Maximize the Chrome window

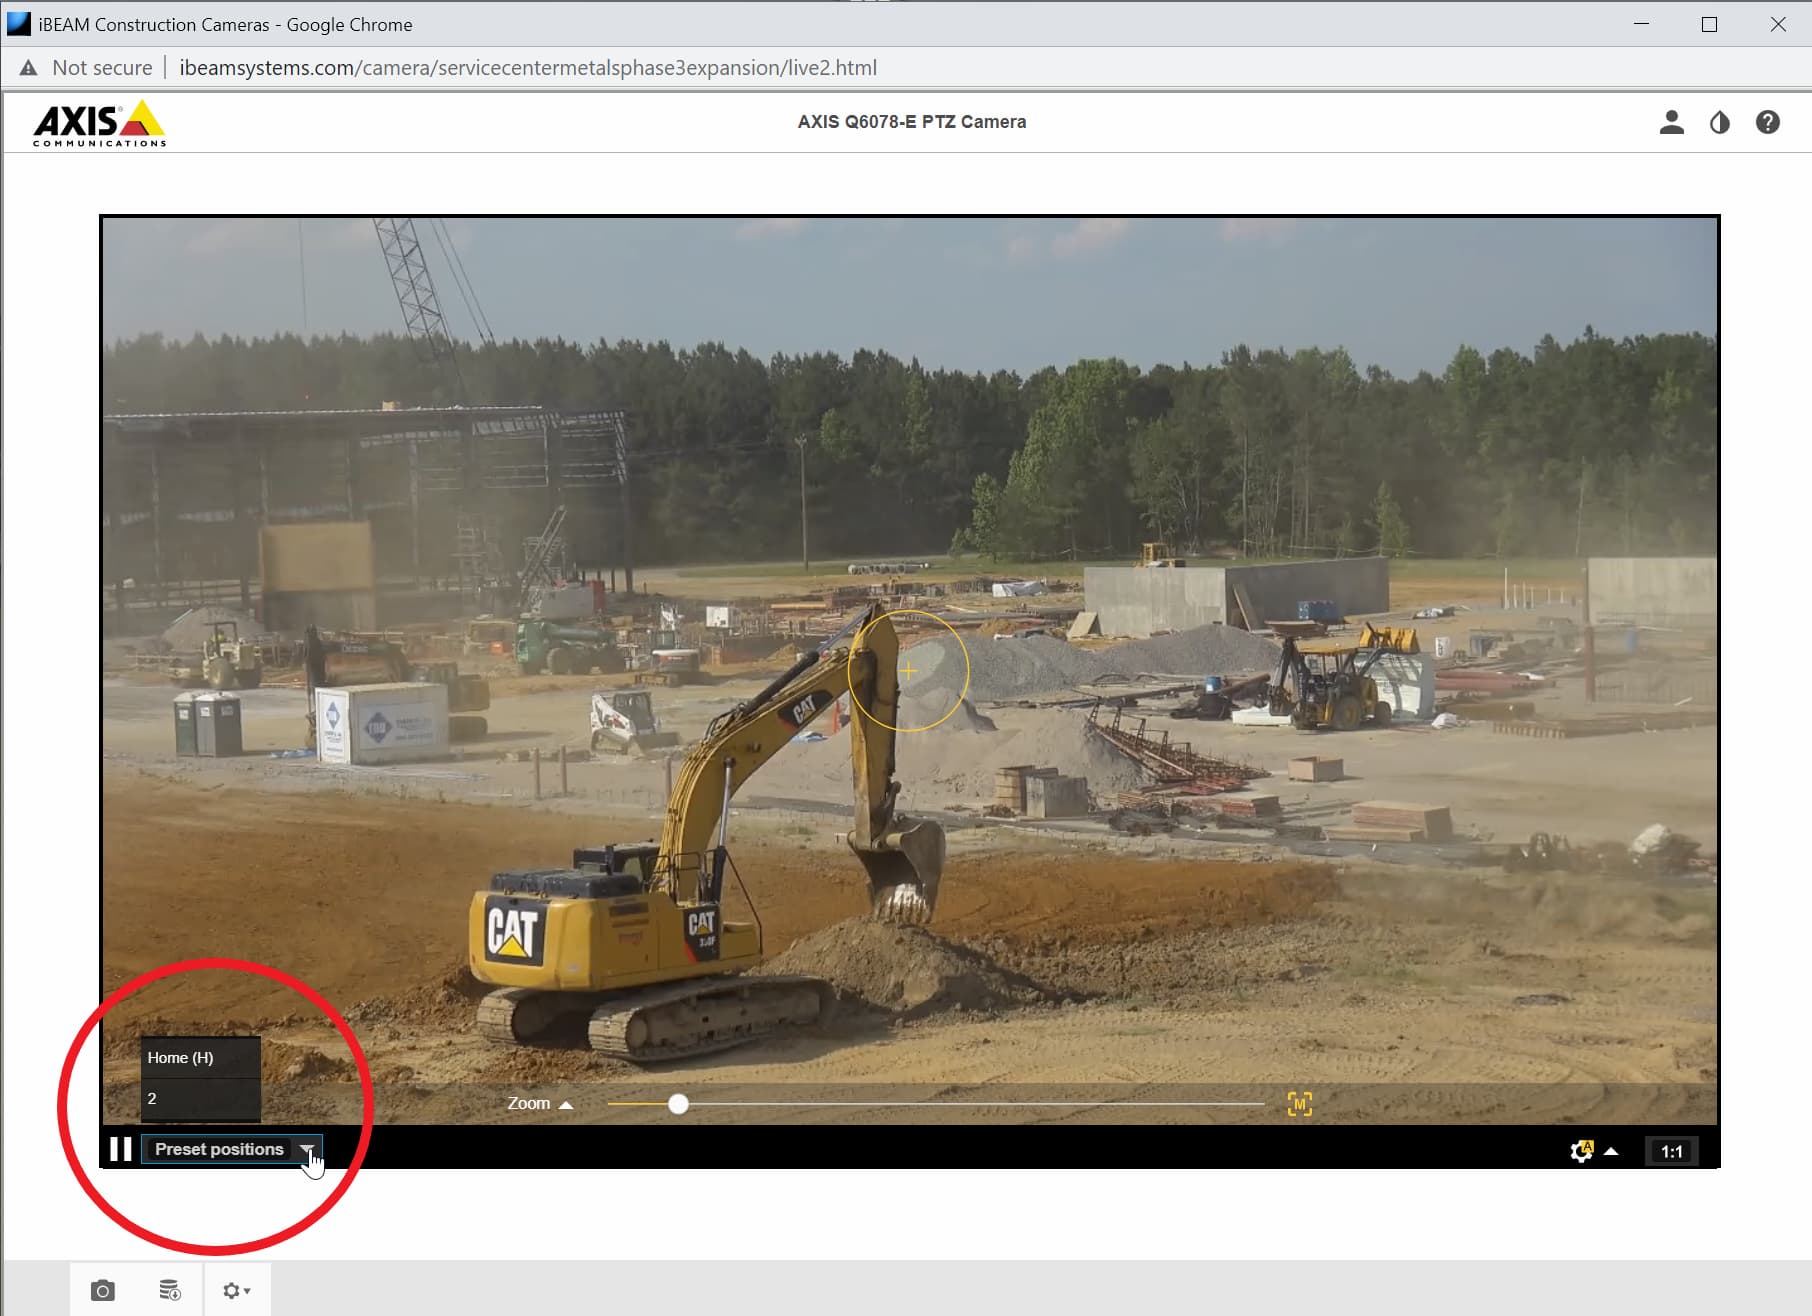1709,24
